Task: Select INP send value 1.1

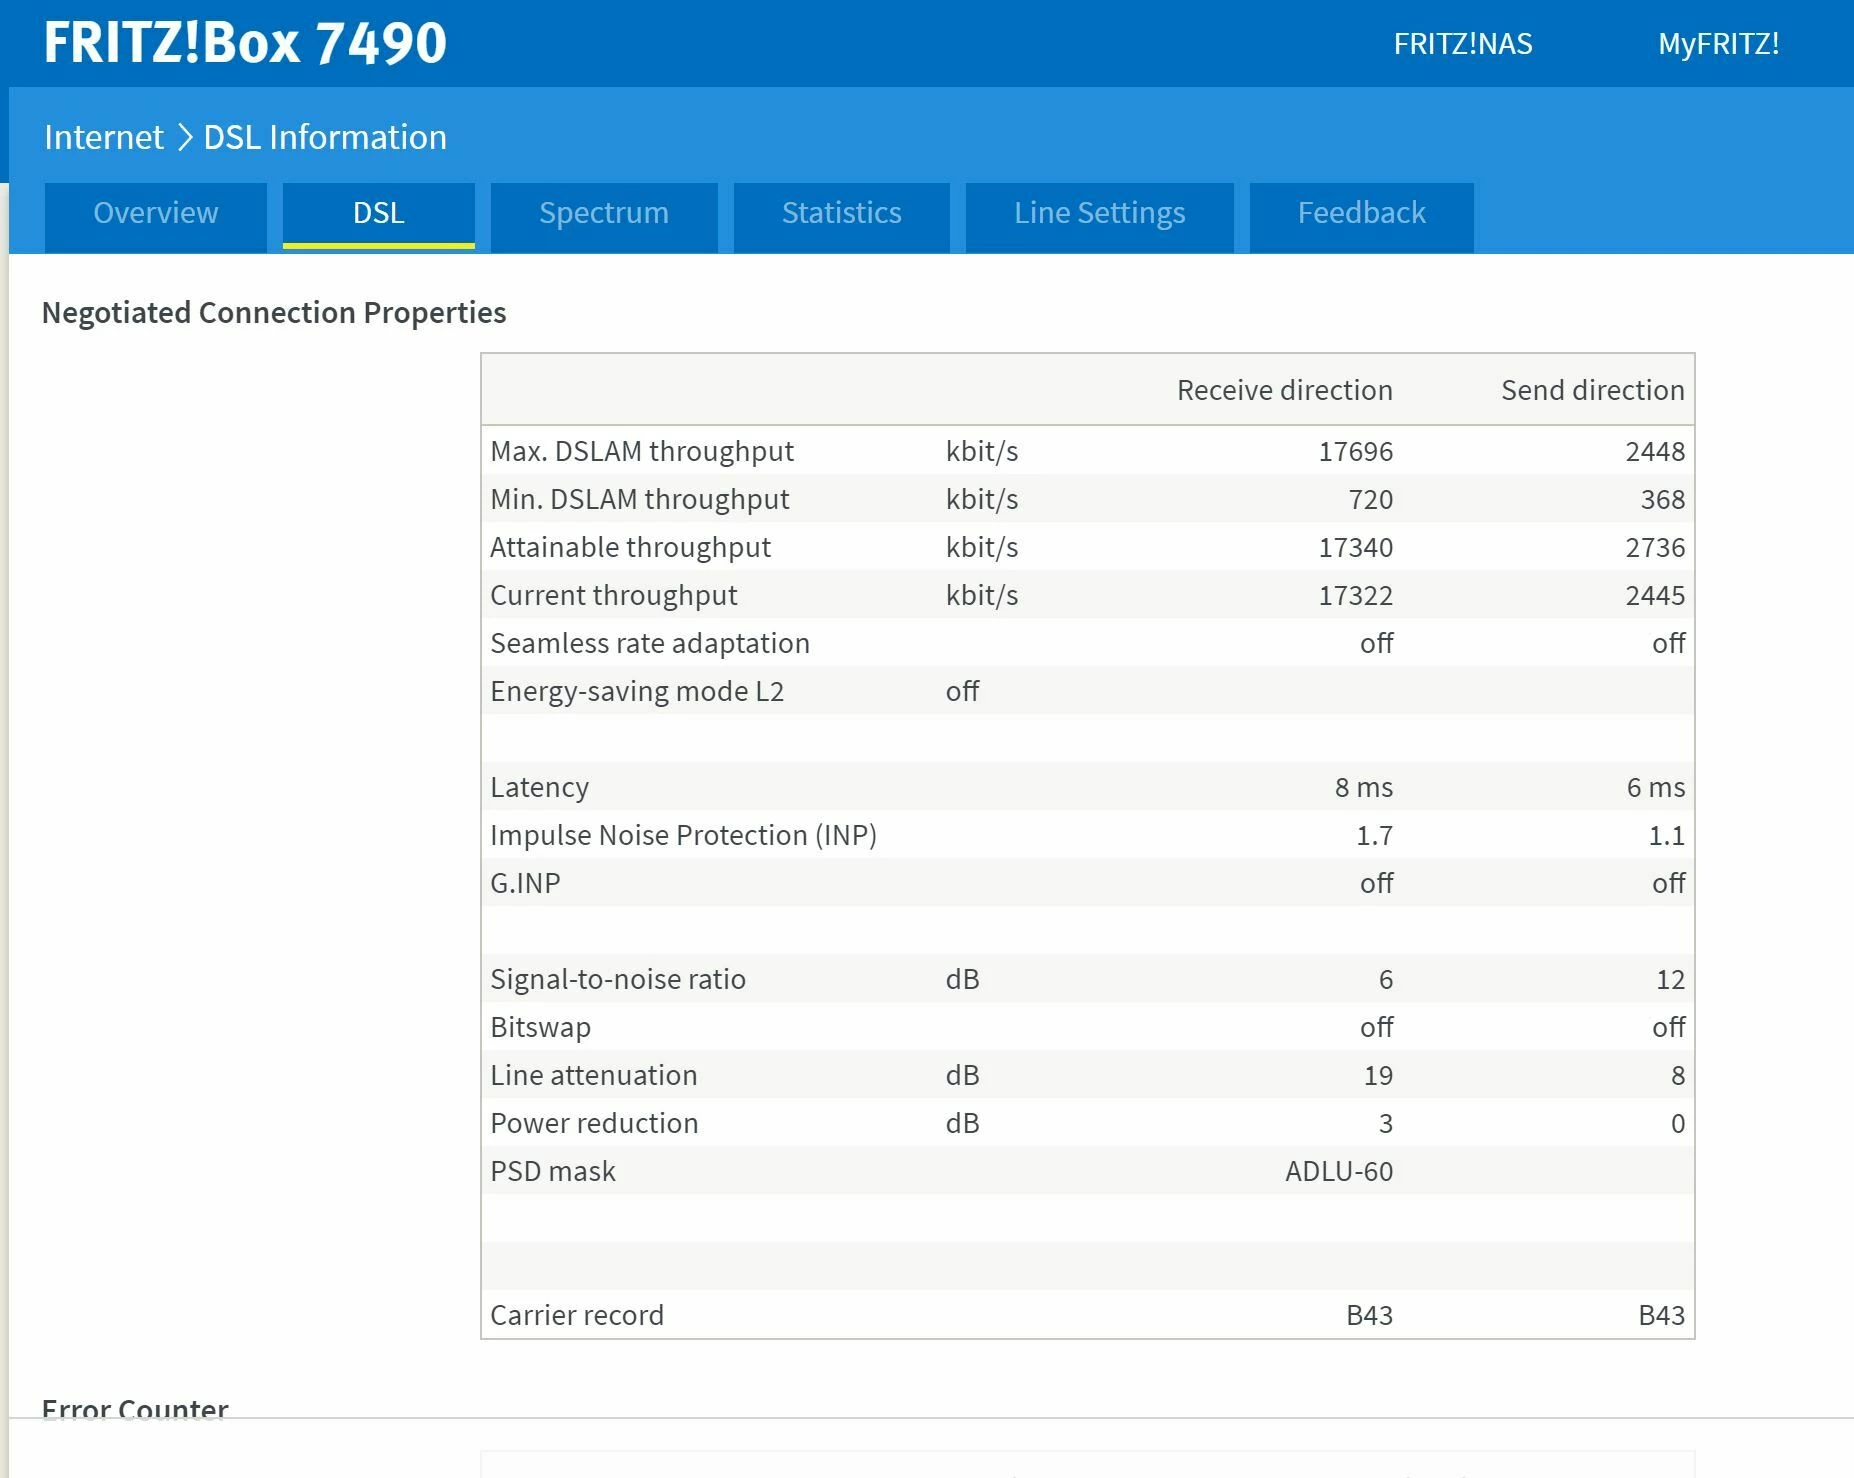Action: [x=1667, y=835]
